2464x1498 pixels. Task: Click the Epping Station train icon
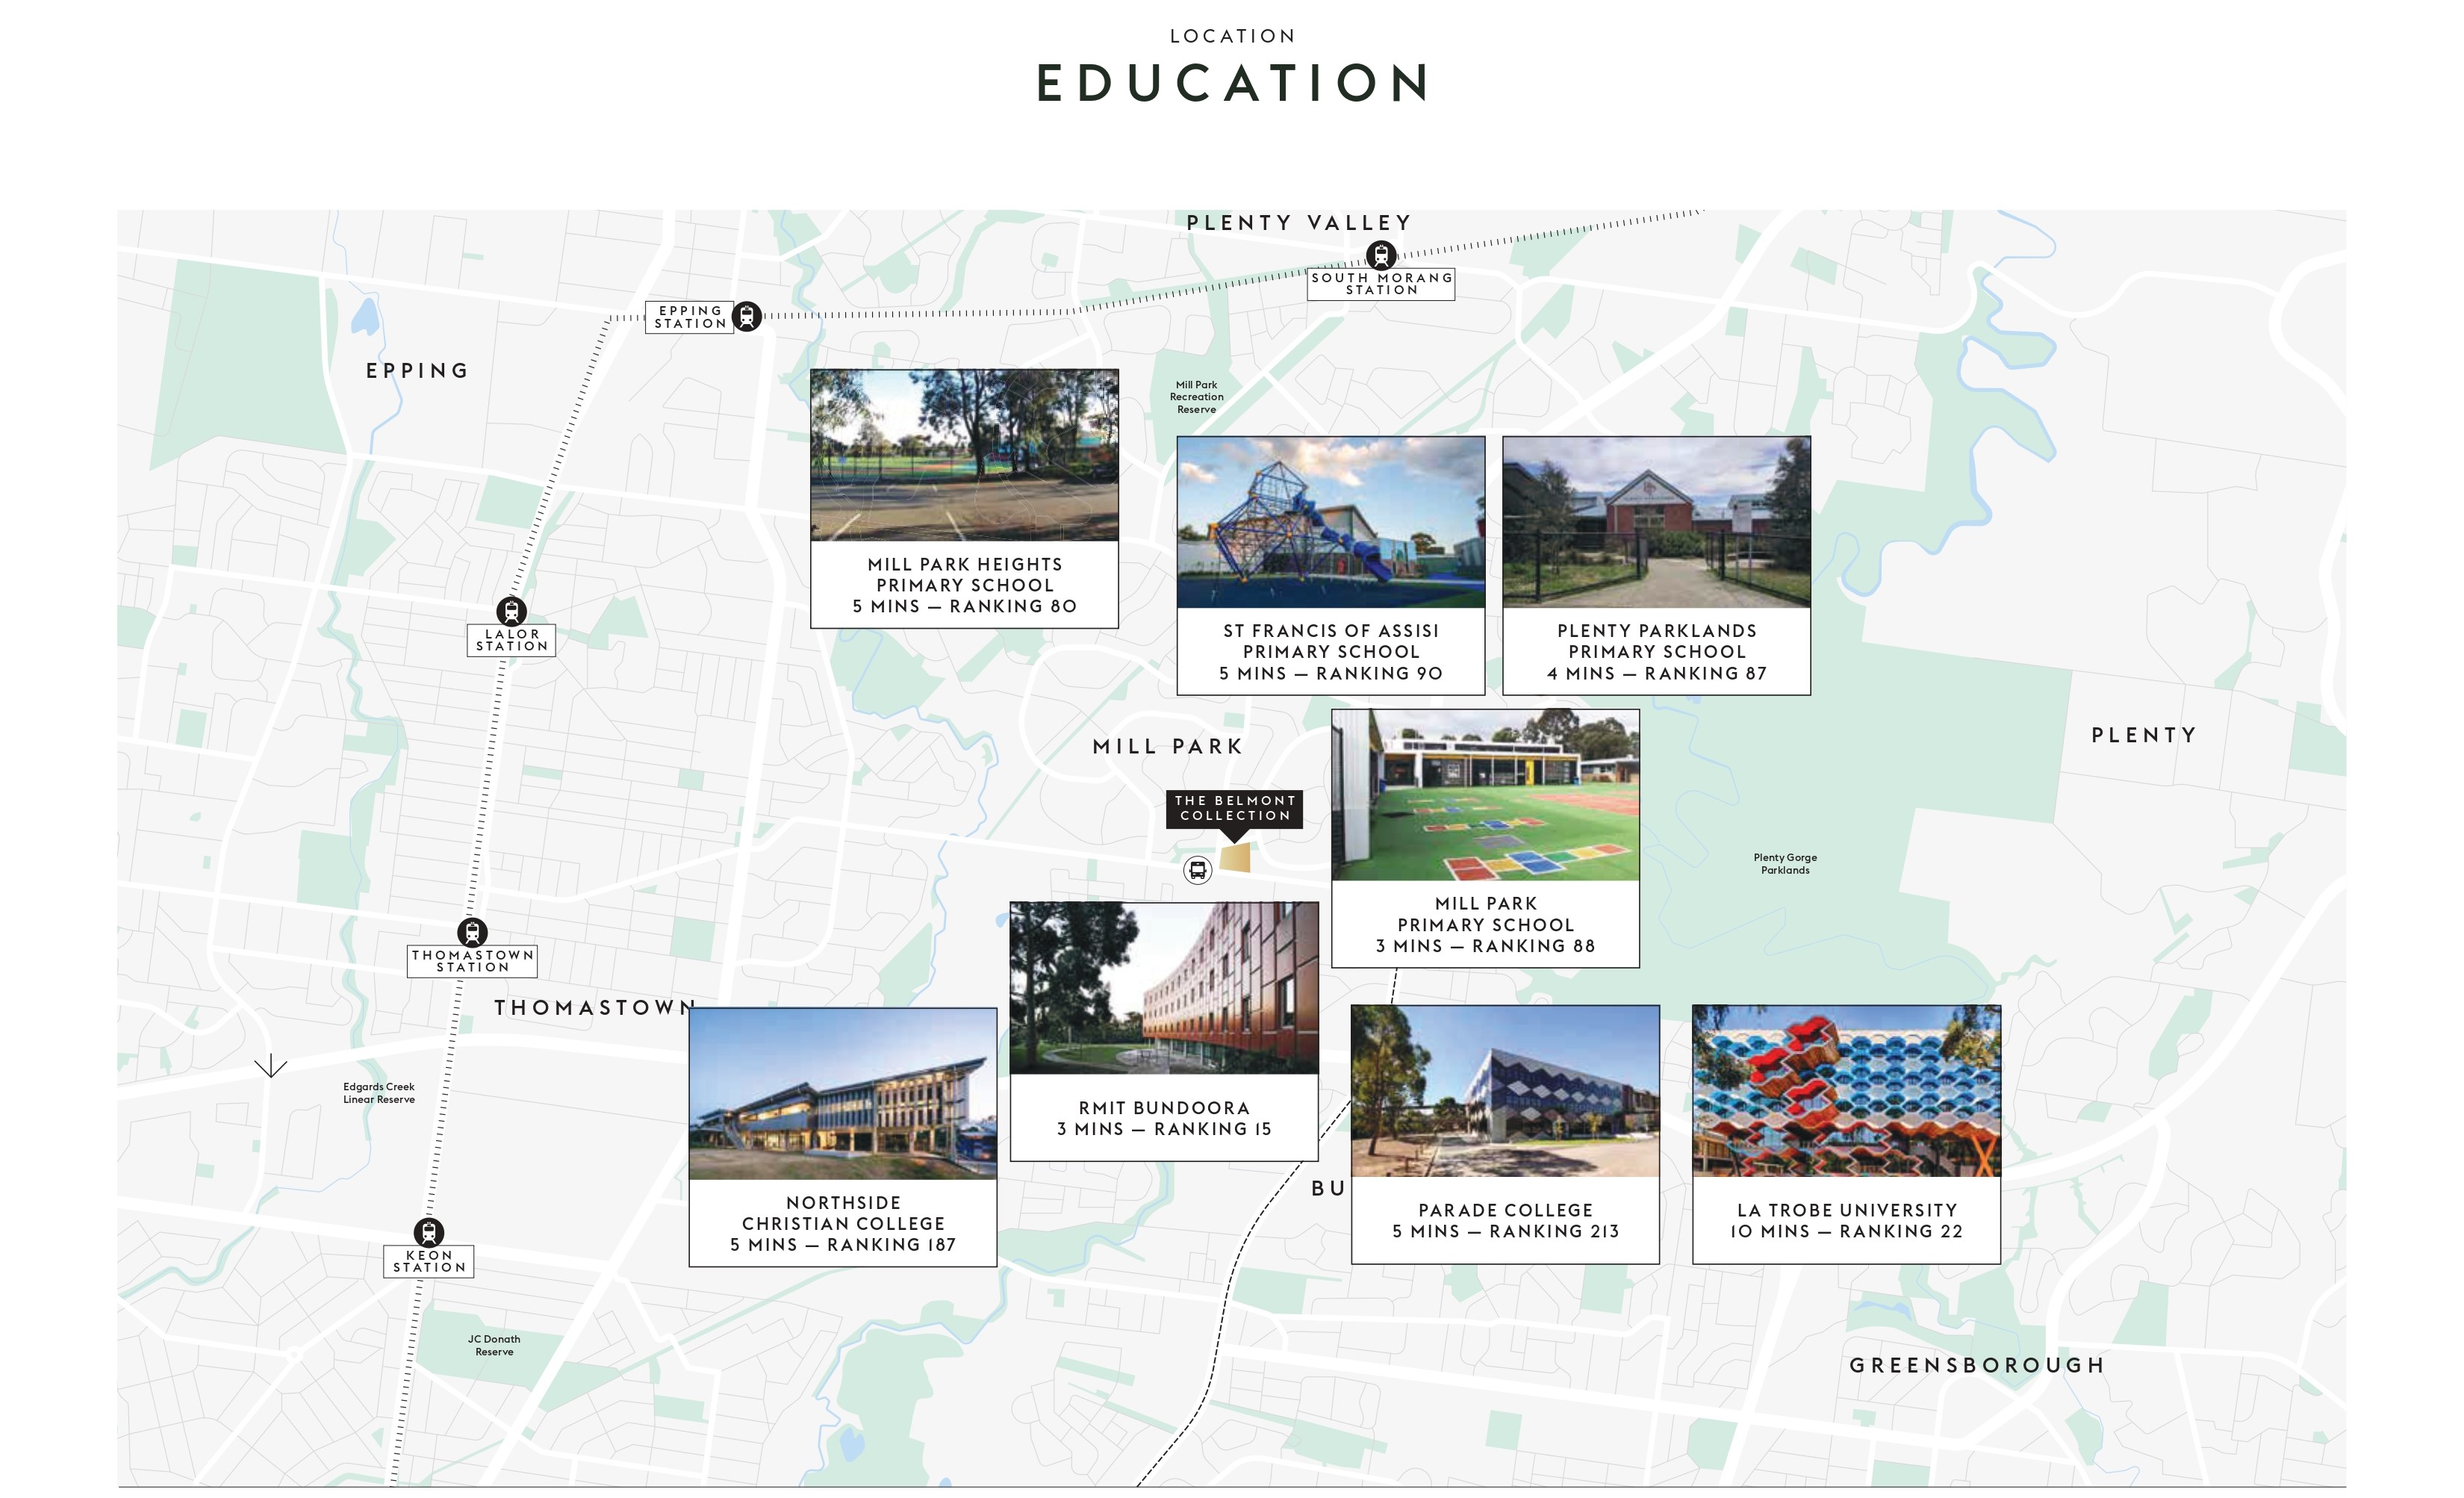[x=747, y=316]
